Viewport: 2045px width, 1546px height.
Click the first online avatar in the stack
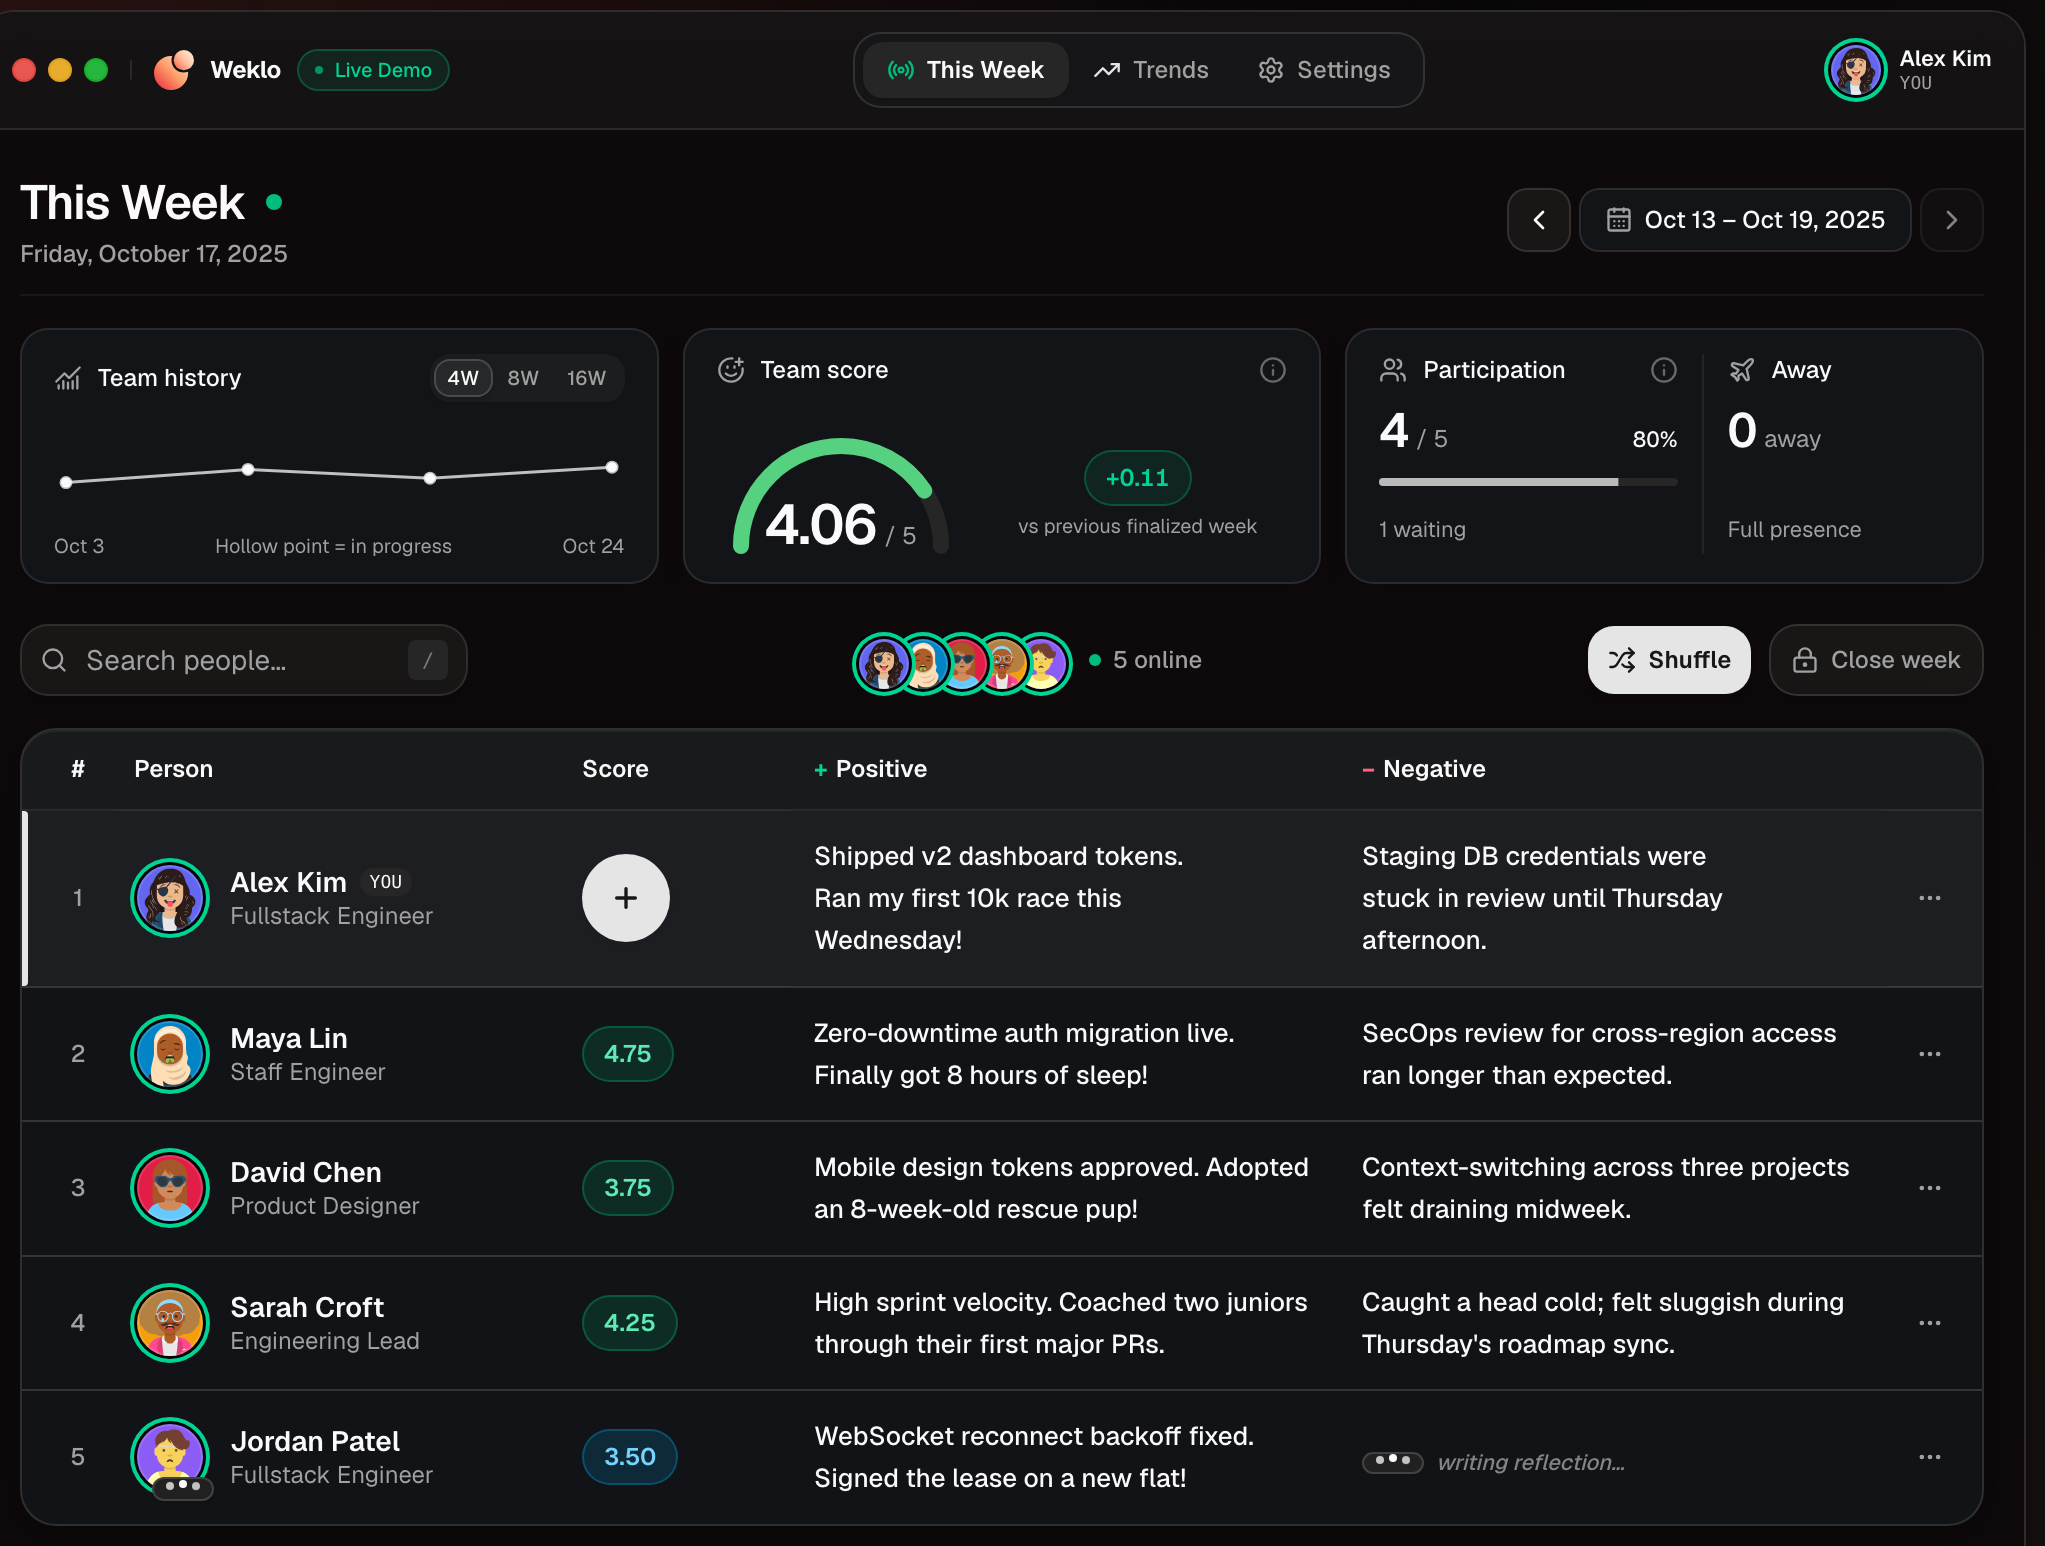[x=882, y=663]
